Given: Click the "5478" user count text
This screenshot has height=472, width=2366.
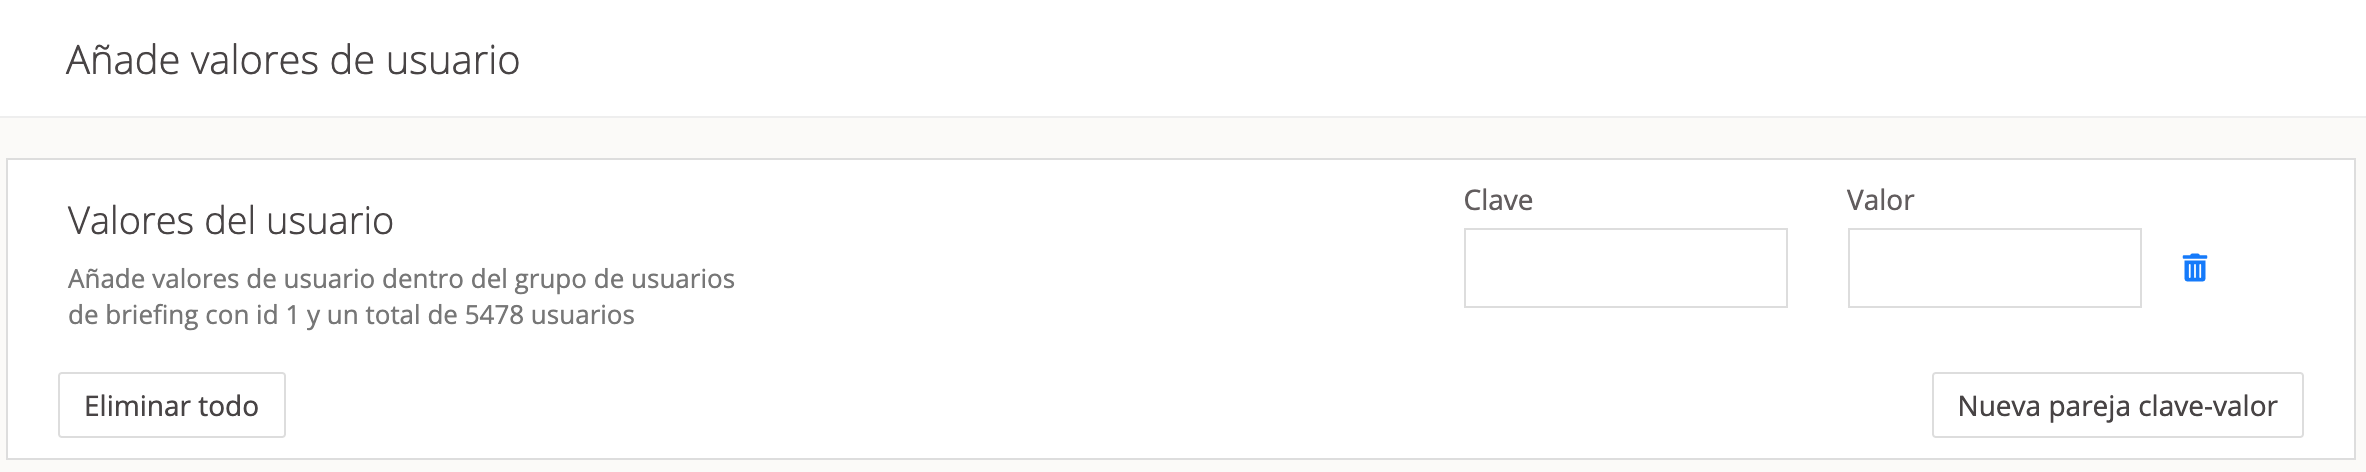Looking at the screenshot, I should tap(494, 316).
